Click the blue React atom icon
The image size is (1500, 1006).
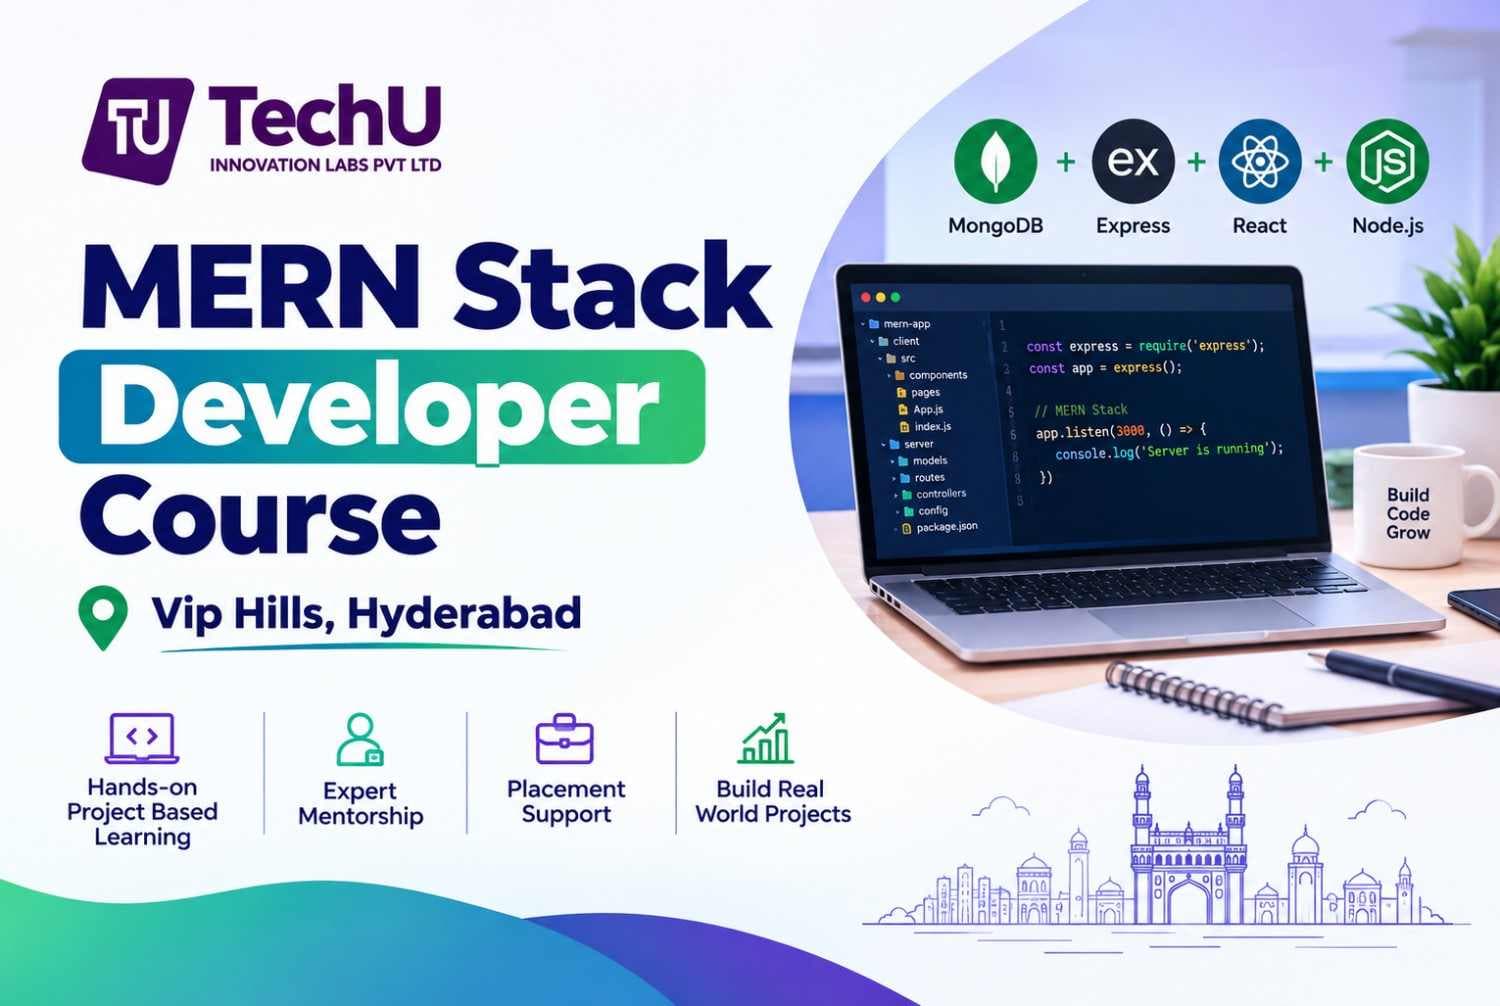point(1259,161)
